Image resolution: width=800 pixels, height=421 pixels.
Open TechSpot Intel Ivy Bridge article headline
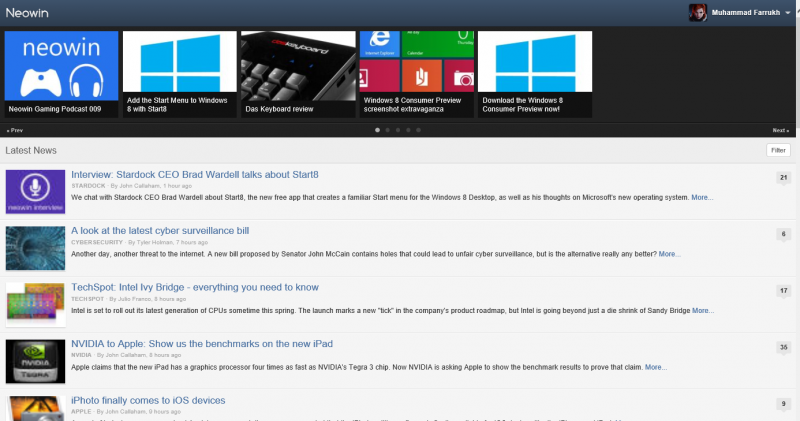195,287
